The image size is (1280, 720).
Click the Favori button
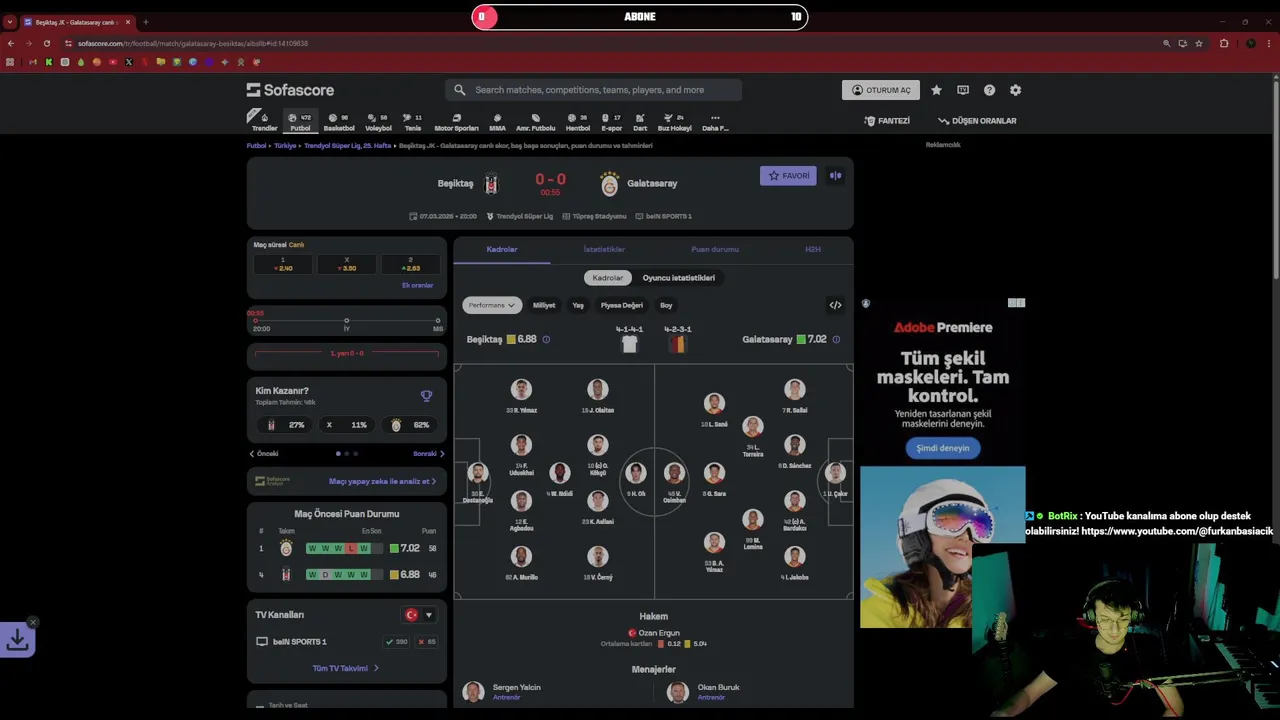[x=788, y=176]
